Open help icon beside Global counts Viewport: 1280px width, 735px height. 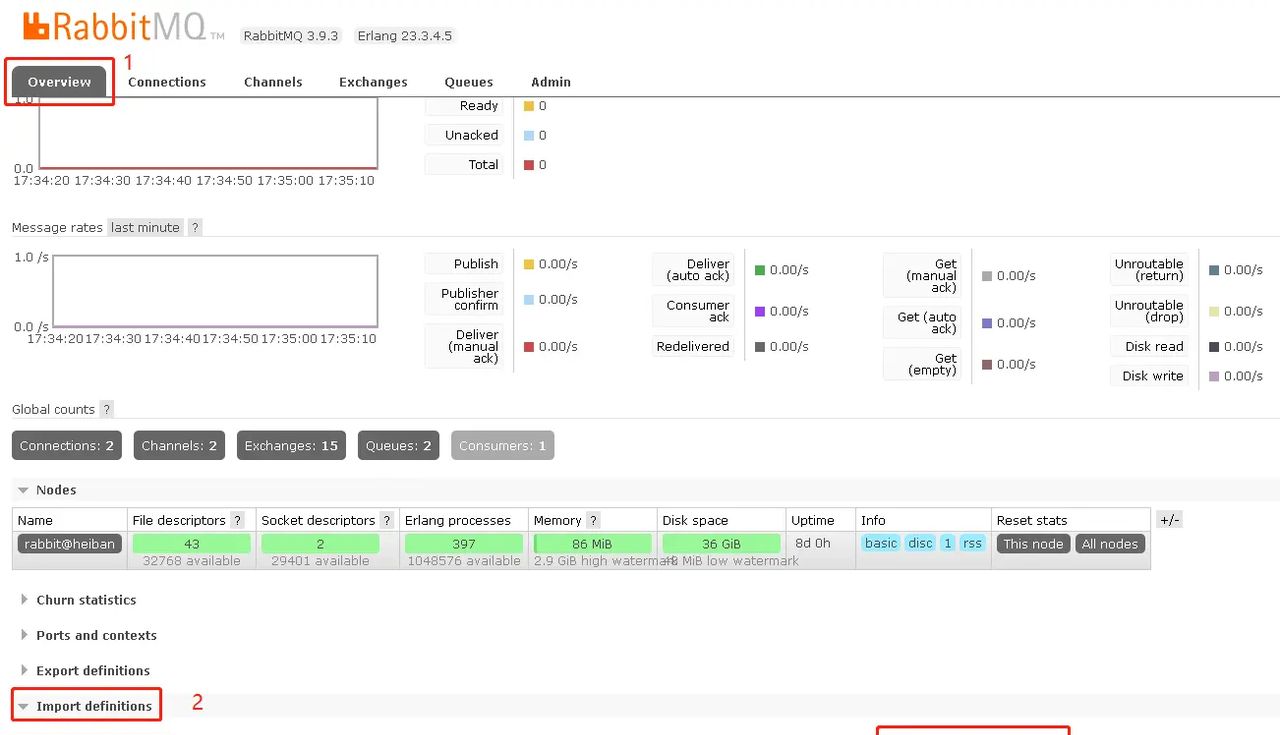point(107,410)
